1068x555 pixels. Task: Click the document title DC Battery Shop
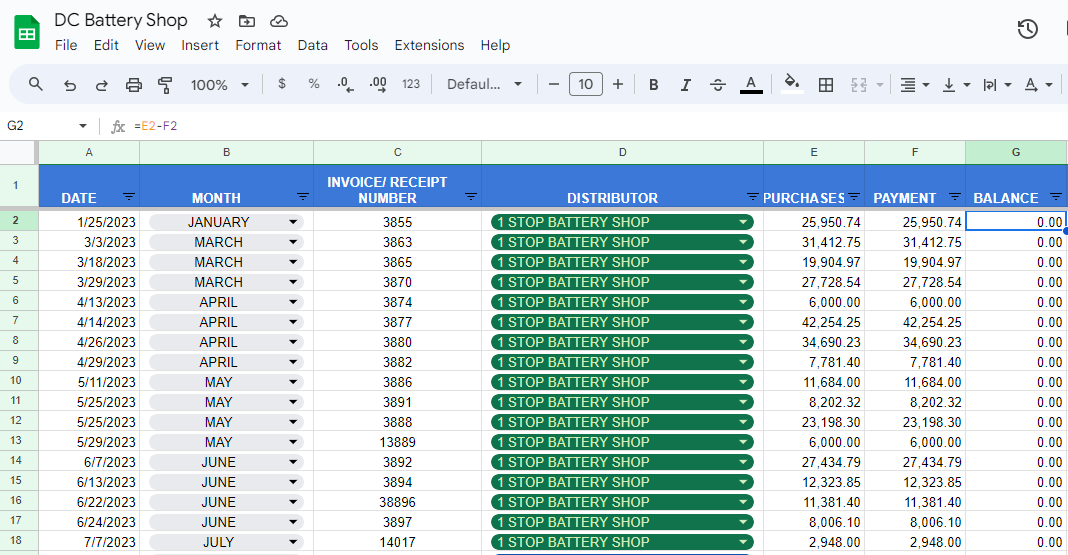coord(121,20)
